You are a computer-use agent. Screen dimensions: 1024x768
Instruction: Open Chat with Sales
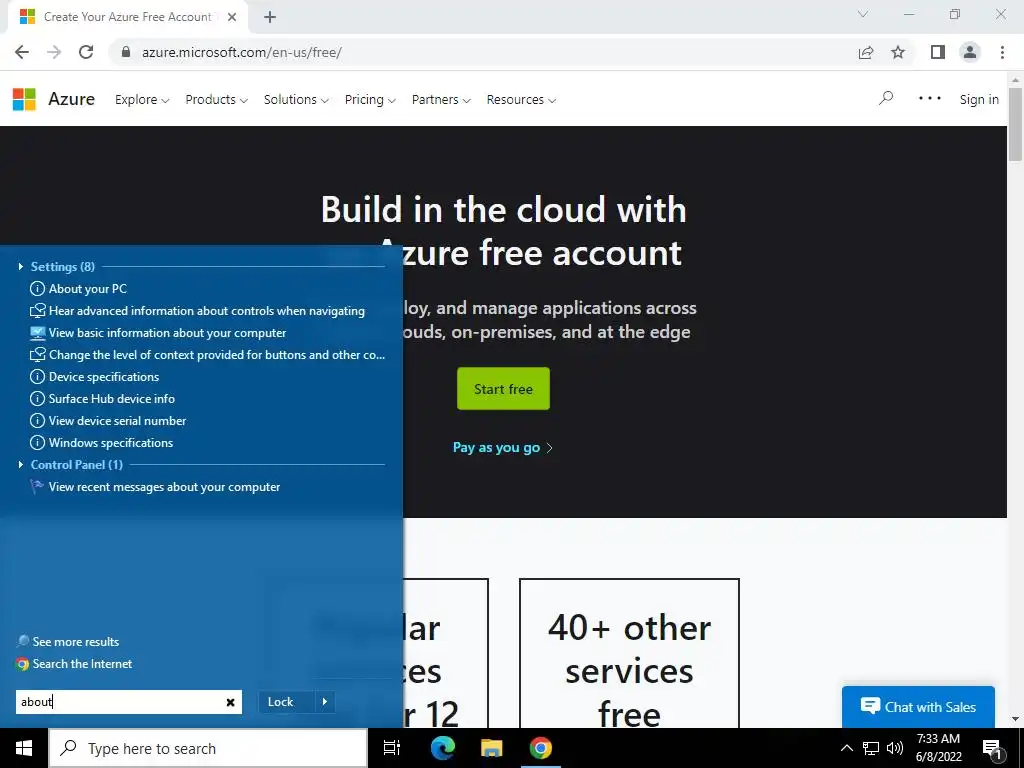(x=918, y=707)
